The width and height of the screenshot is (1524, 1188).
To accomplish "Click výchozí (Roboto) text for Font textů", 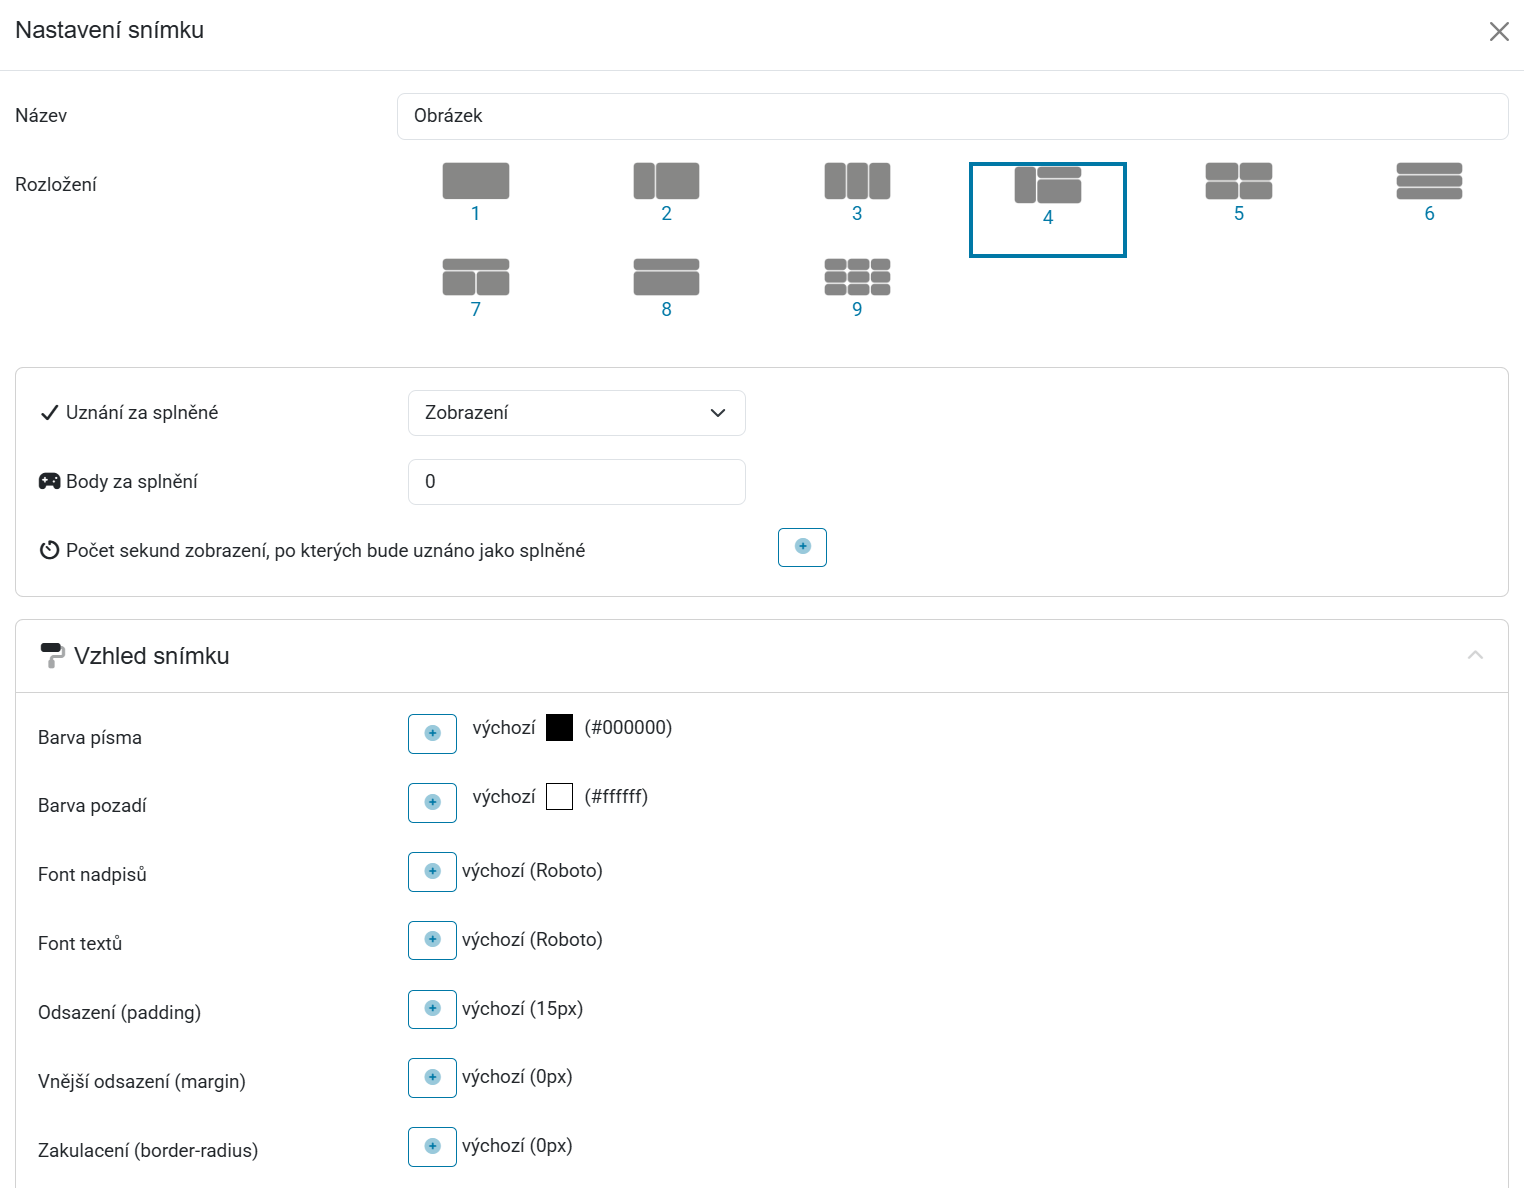I will click(x=532, y=940).
